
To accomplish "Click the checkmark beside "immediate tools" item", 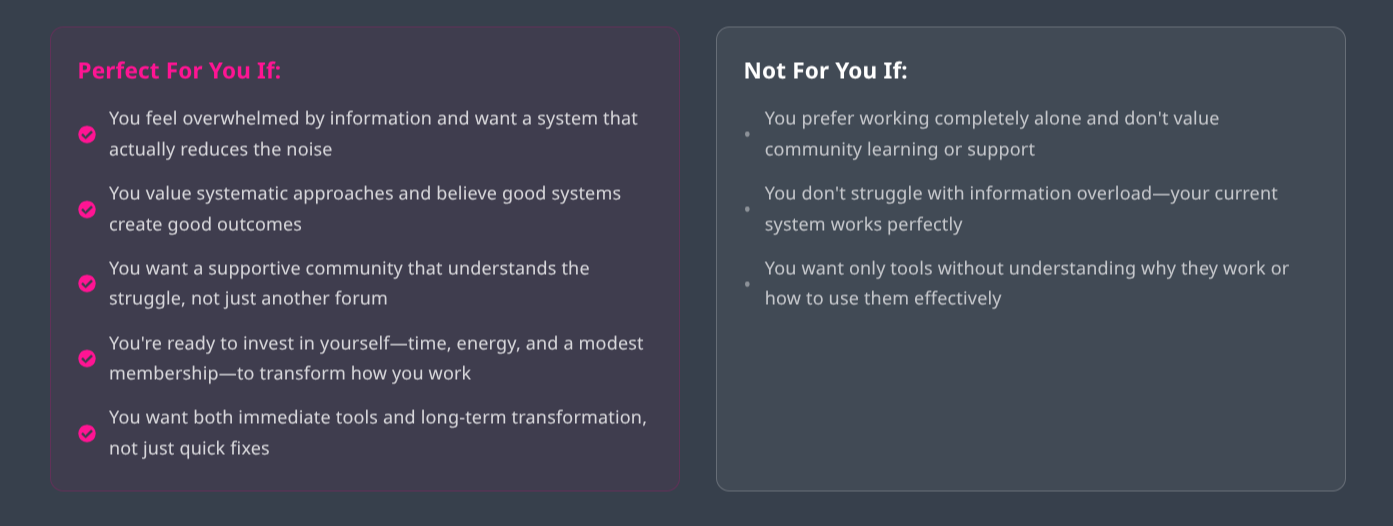I will pos(87,433).
